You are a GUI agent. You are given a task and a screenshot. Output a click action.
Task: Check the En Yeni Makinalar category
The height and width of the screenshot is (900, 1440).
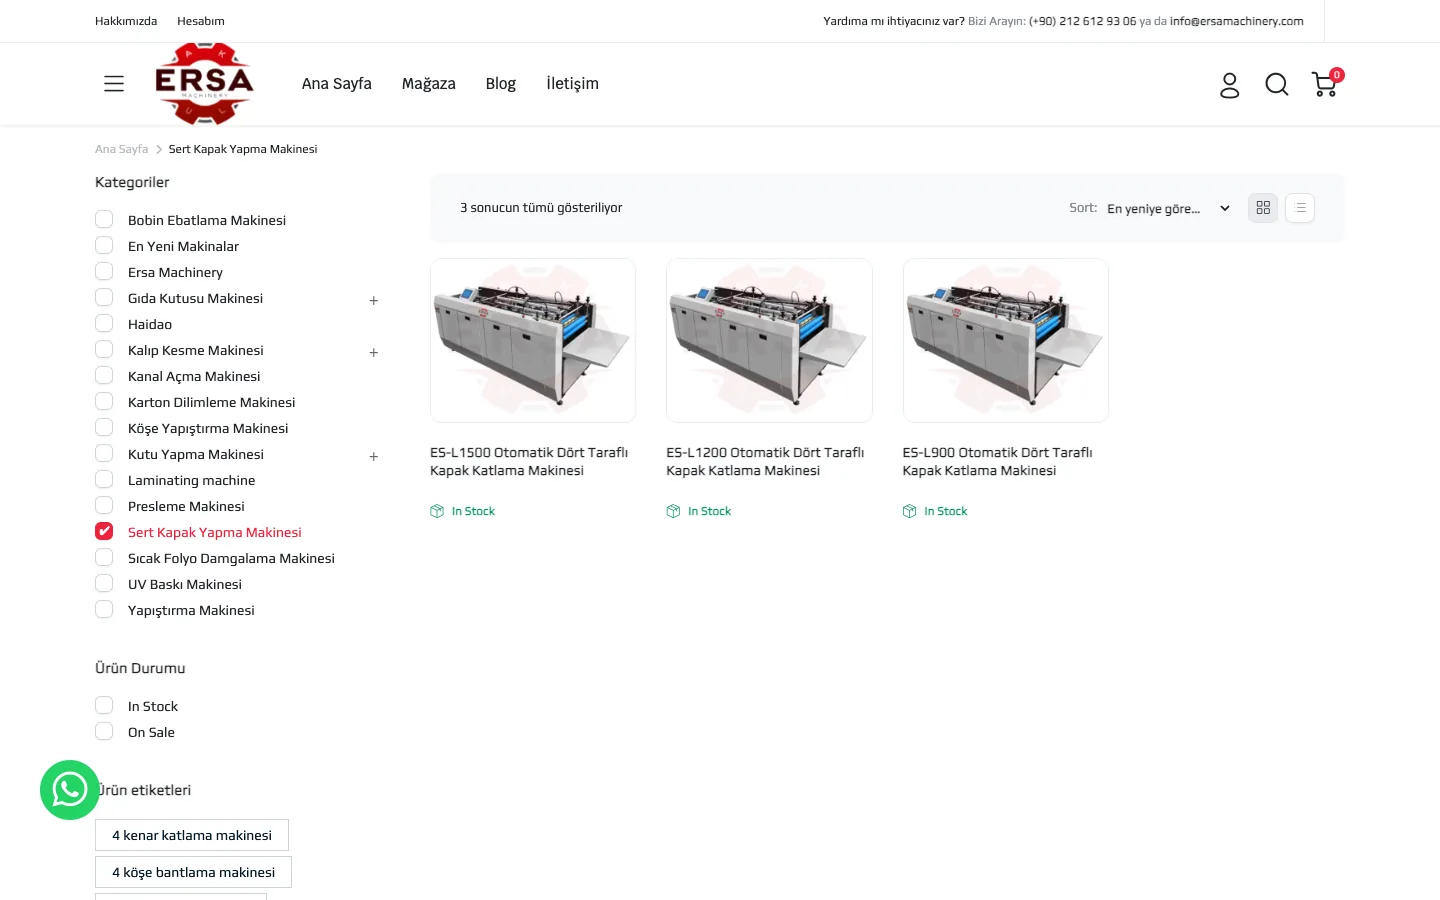tap(104, 245)
